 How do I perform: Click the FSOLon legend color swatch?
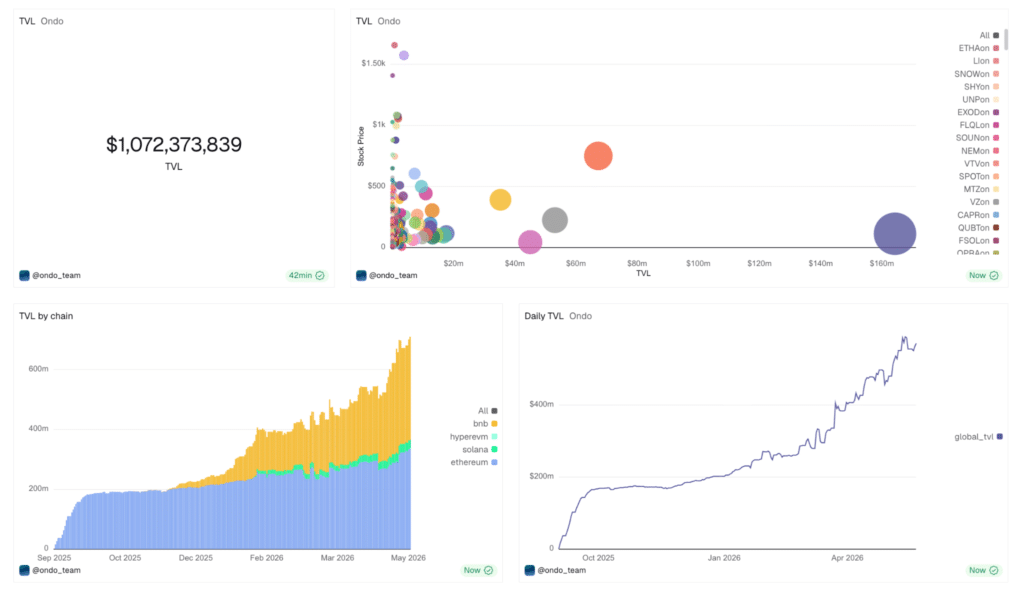point(996,240)
